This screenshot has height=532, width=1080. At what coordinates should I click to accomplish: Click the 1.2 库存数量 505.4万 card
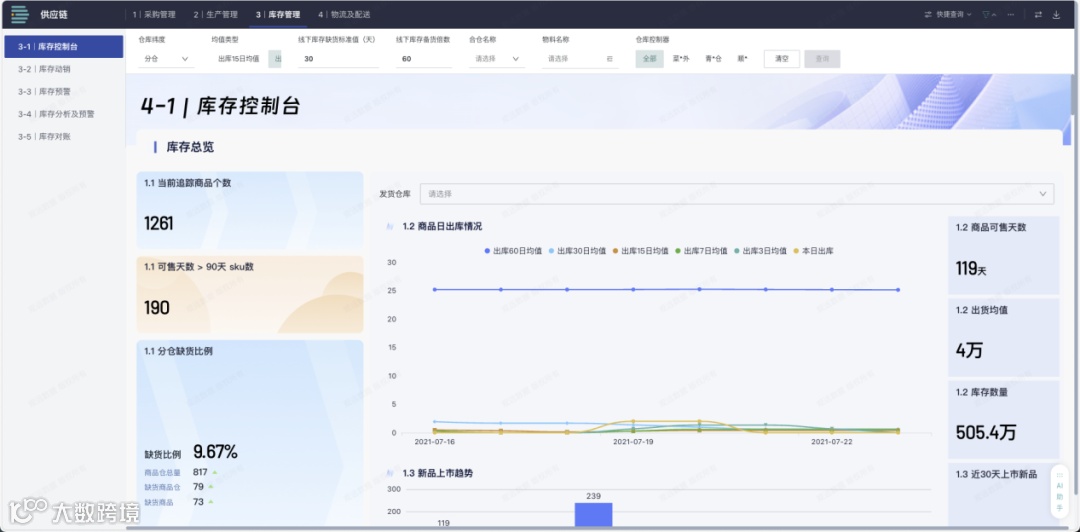[x=1004, y=420]
